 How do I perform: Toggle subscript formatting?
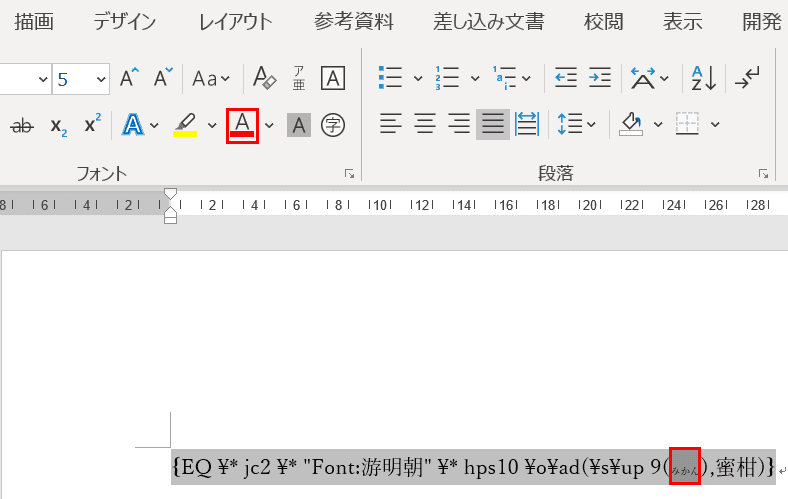(x=58, y=126)
